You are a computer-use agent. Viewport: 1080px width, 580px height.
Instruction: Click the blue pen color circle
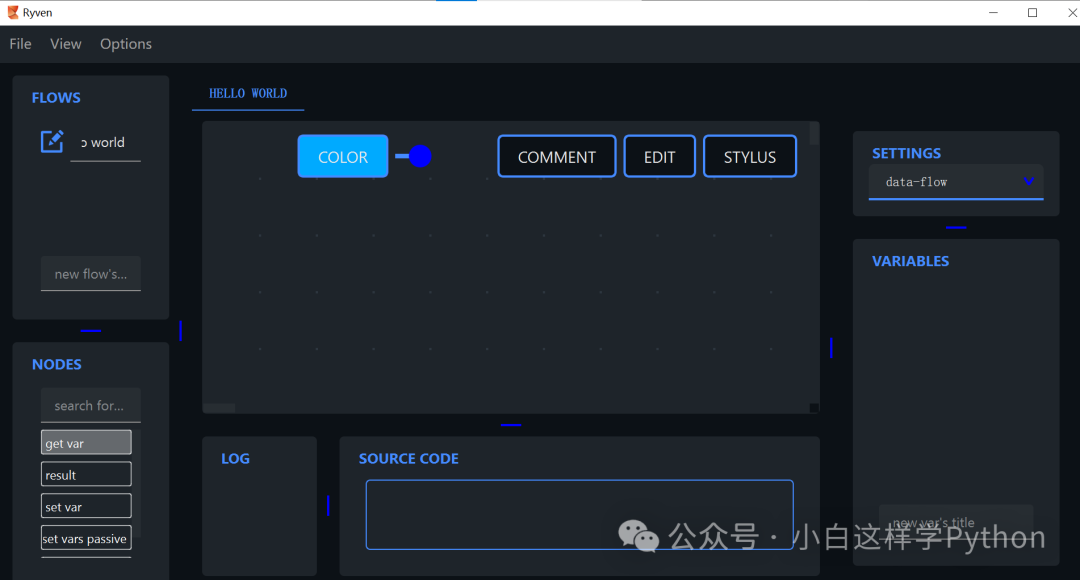[x=420, y=156]
